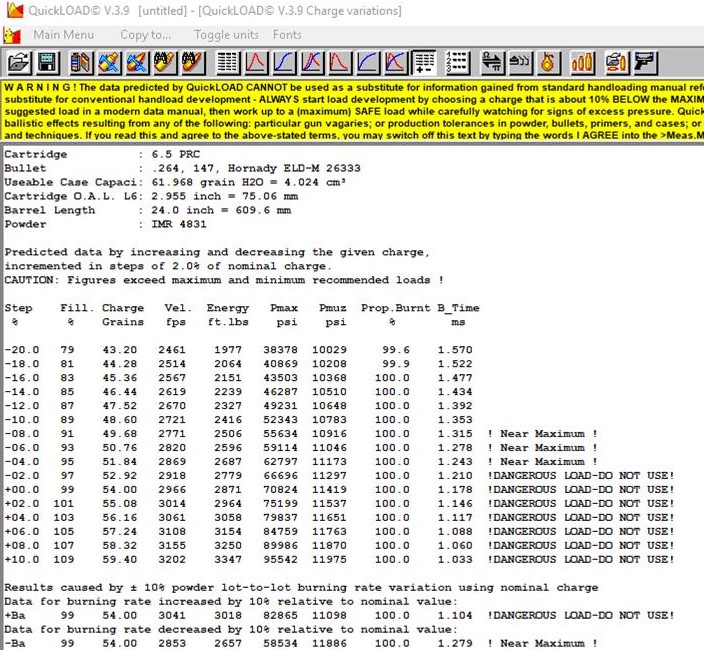Click the CAUTION figures exceed line

point(224,280)
